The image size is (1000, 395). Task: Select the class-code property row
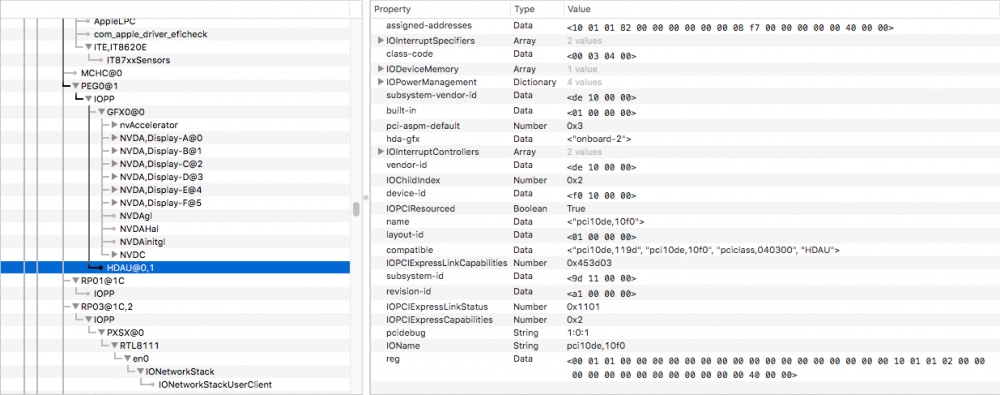click(x=686, y=55)
